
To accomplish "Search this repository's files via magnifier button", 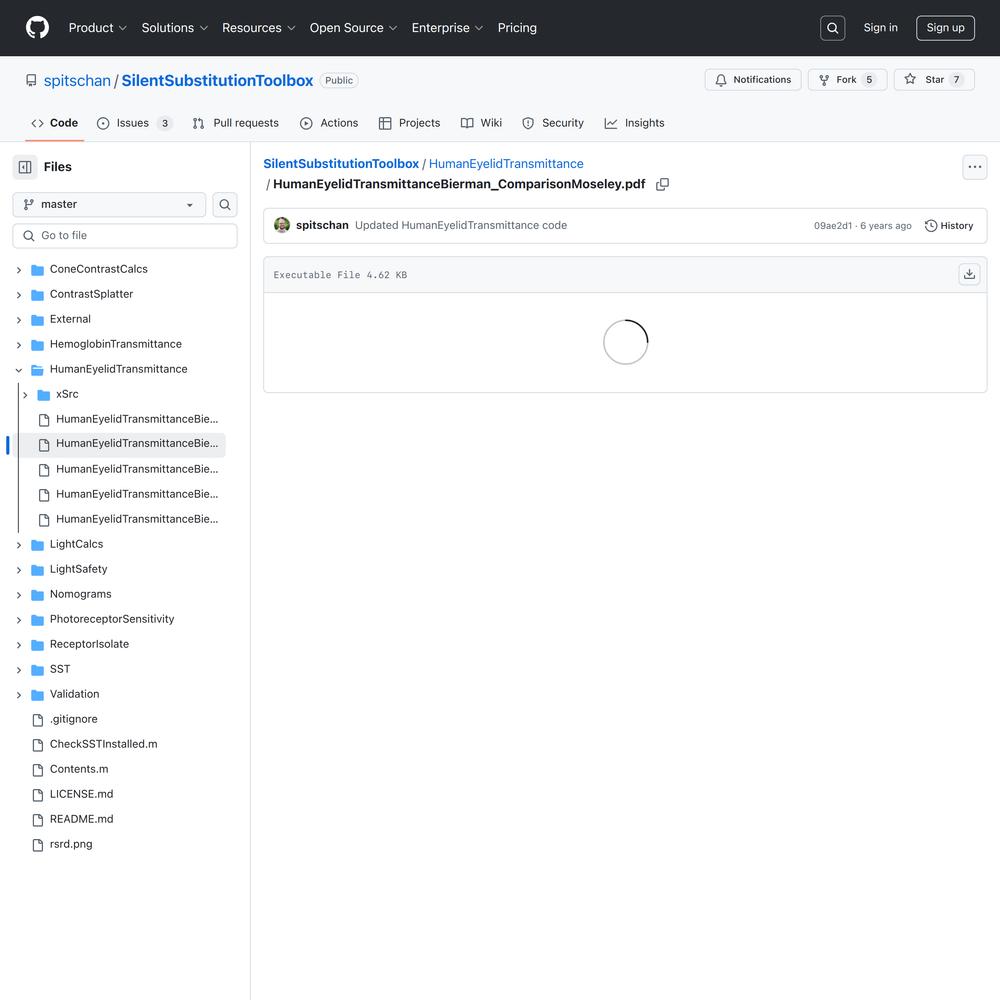I will pyautogui.click(x=224, y=205).
